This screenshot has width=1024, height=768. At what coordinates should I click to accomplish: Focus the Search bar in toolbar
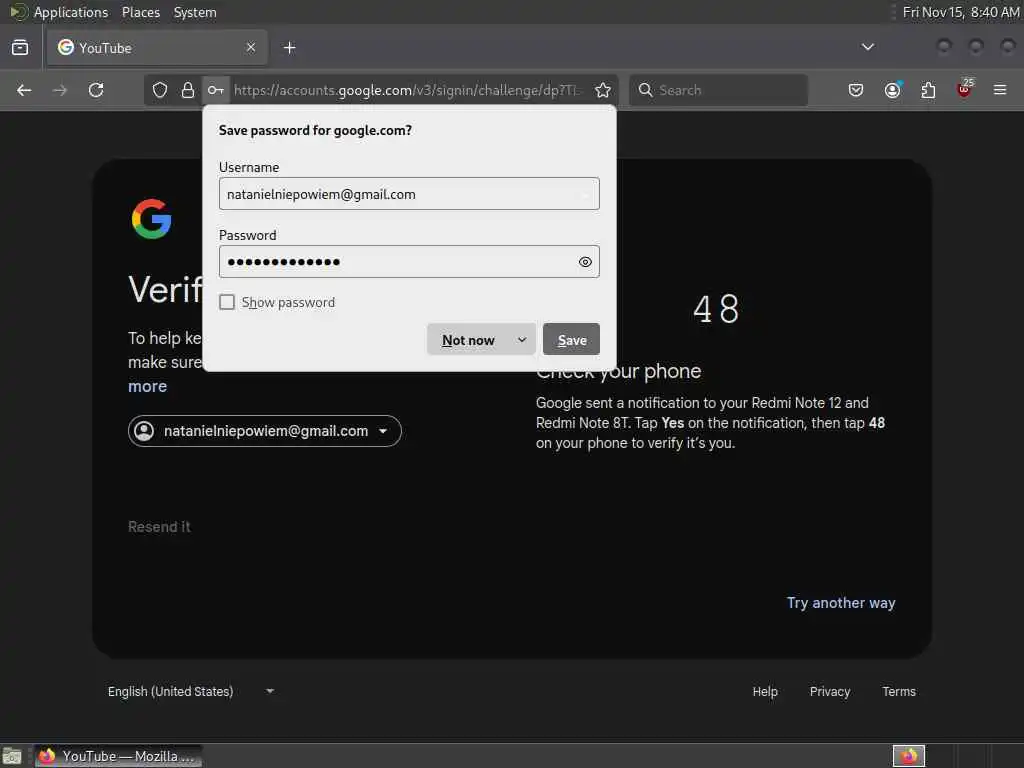pyautogui.click(x=718, y=90)
